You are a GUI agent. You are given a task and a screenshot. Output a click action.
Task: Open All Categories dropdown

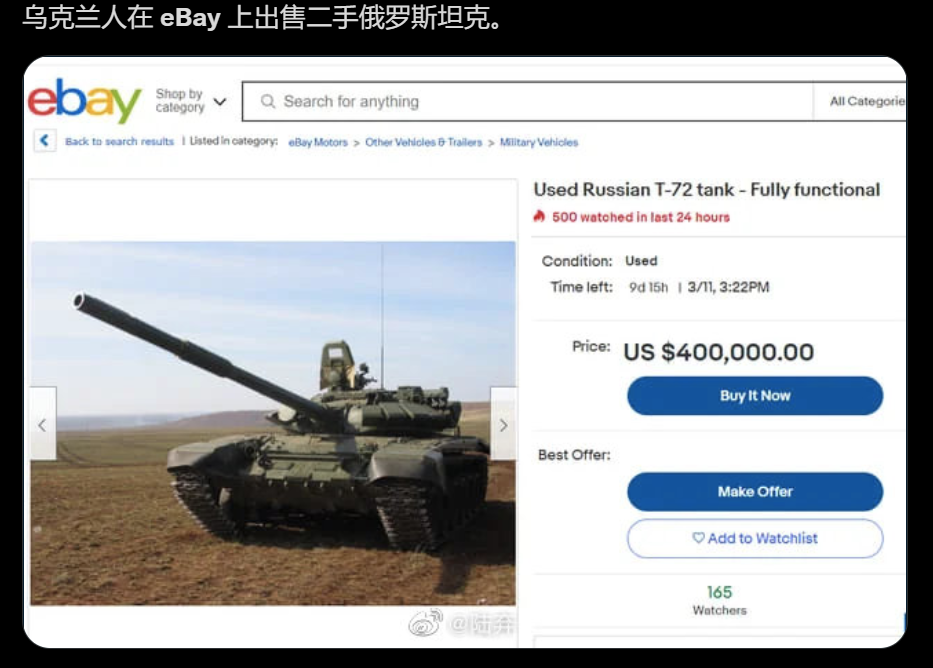tap(866, 101)
